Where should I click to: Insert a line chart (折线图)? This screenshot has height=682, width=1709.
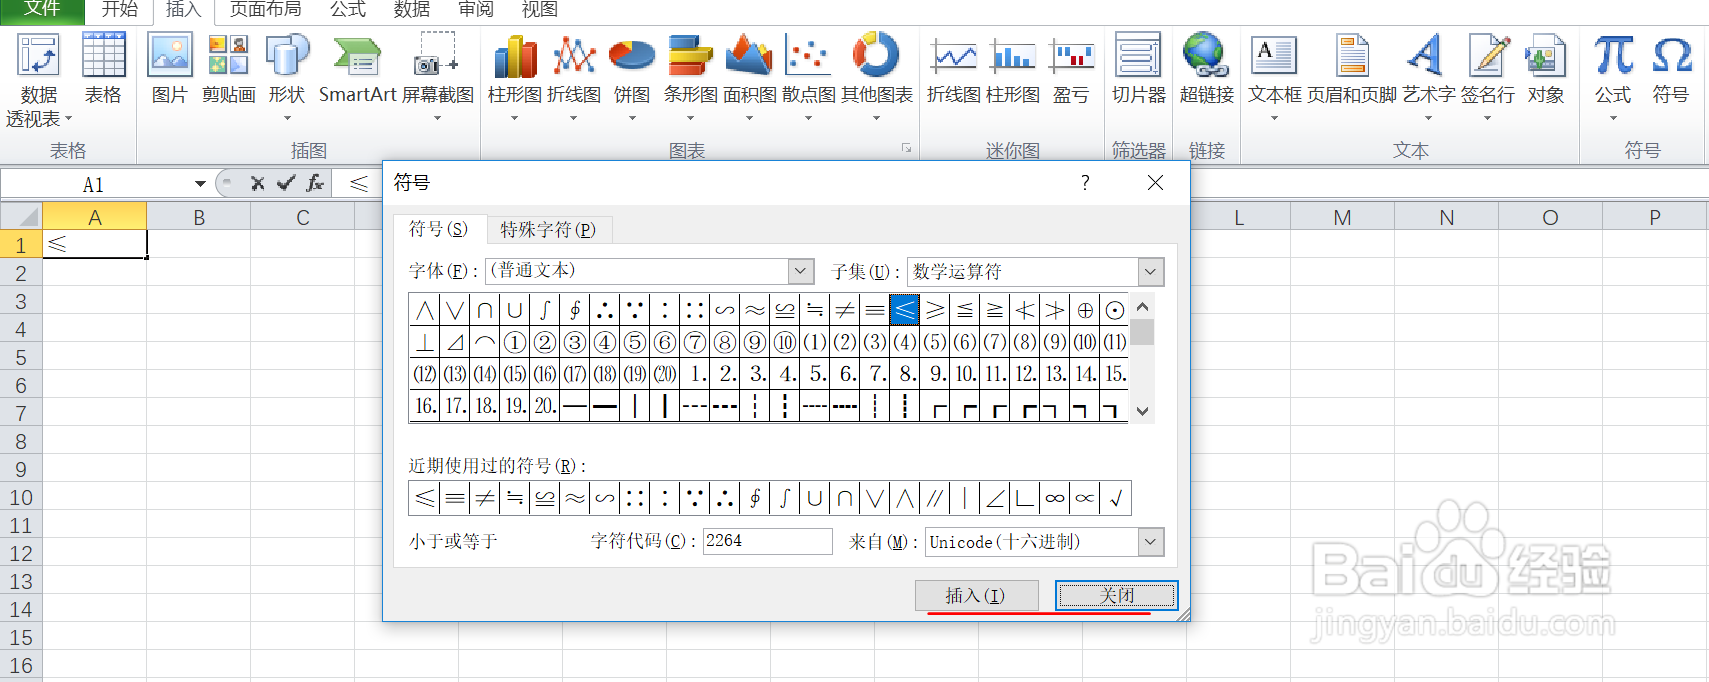click(x=574, y=78)
